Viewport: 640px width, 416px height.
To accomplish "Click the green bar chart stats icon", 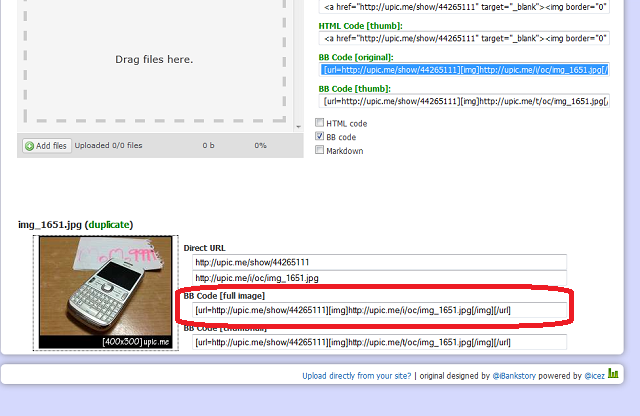I will 613,373.
